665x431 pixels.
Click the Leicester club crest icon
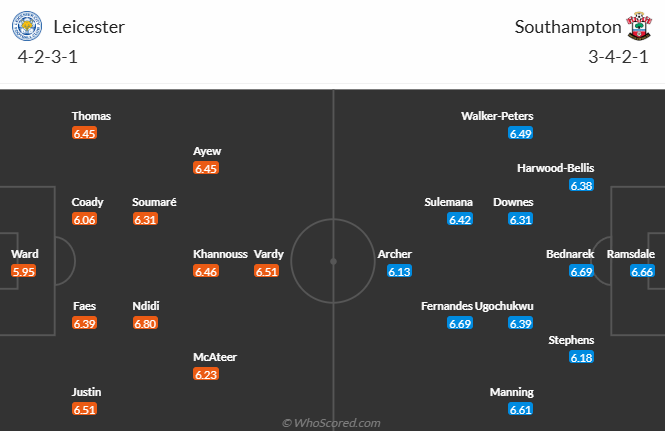(27, 26)
